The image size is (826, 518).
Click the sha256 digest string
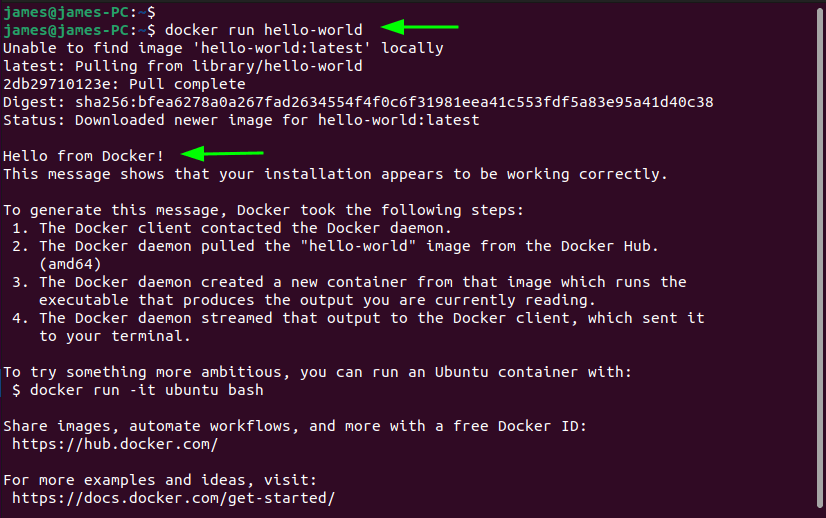(394, 102)
